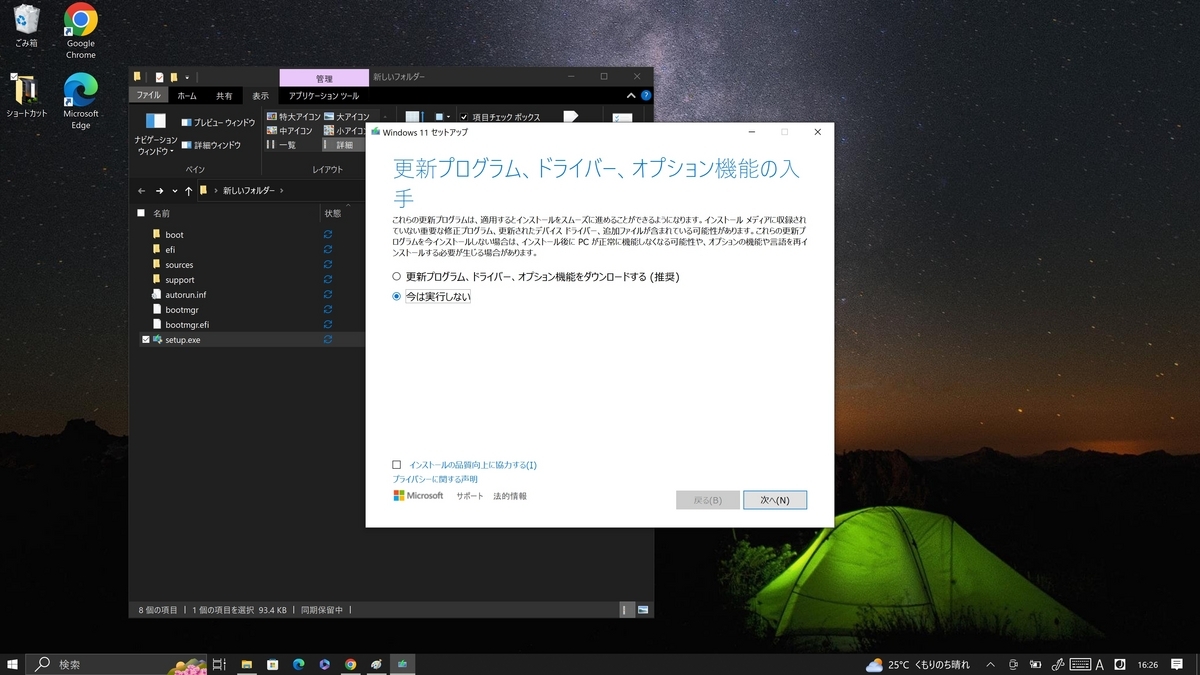
Task: Click the taskbar 検索 box
Action: (x=118, y=664)
